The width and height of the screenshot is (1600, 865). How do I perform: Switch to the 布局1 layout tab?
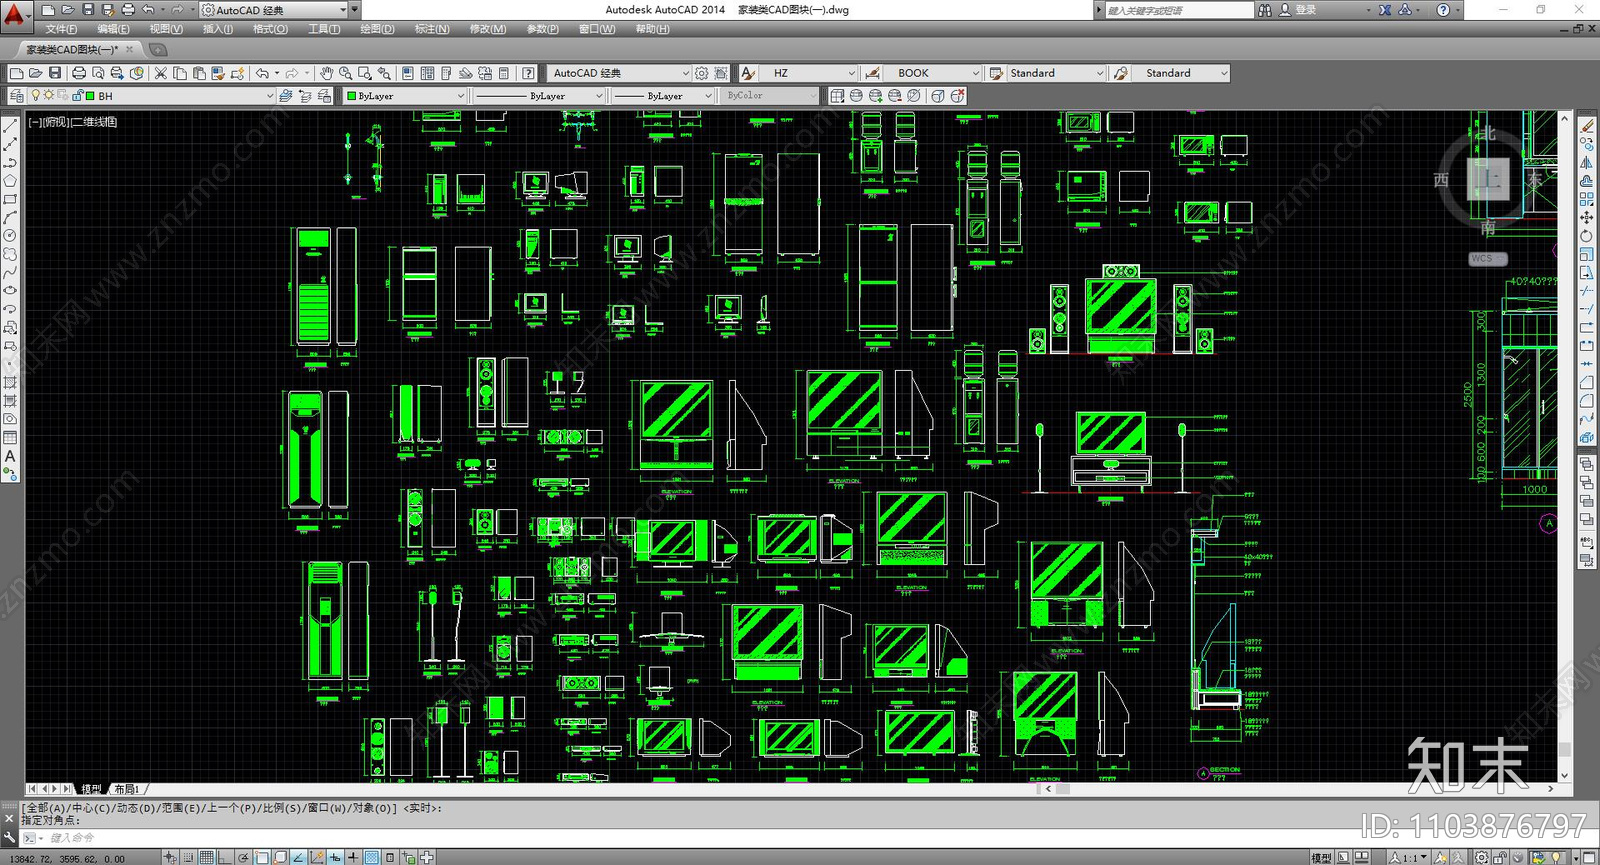(127, 789)
